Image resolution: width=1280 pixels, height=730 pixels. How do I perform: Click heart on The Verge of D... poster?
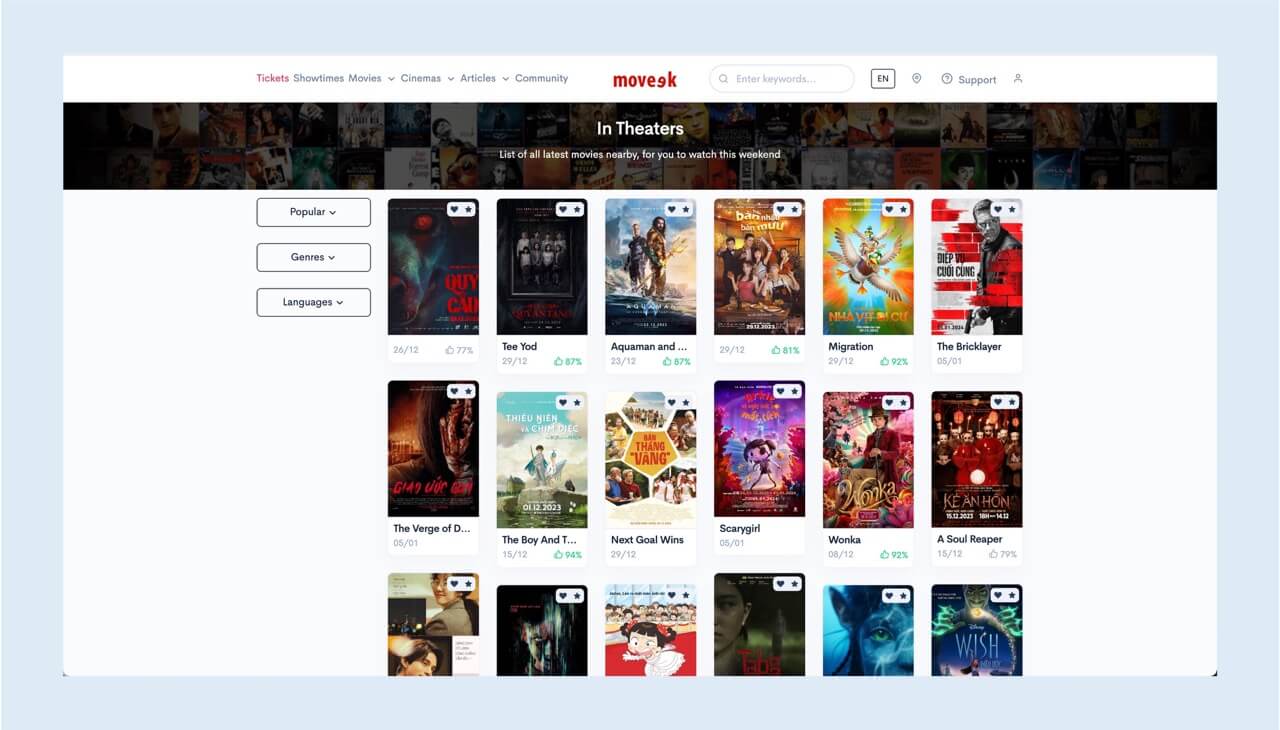455,392
